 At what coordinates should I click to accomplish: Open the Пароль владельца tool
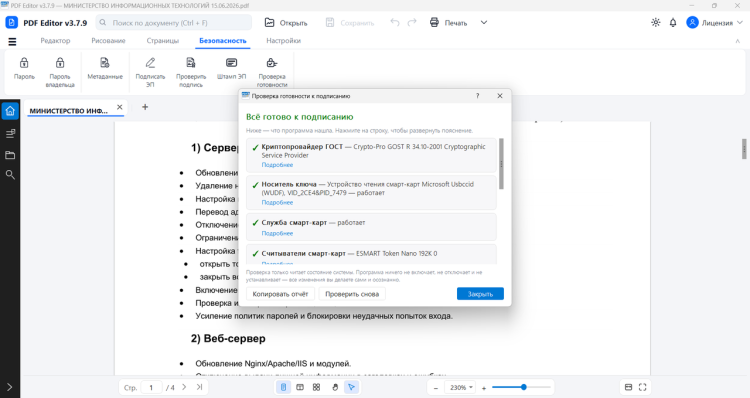click(60, 72)
